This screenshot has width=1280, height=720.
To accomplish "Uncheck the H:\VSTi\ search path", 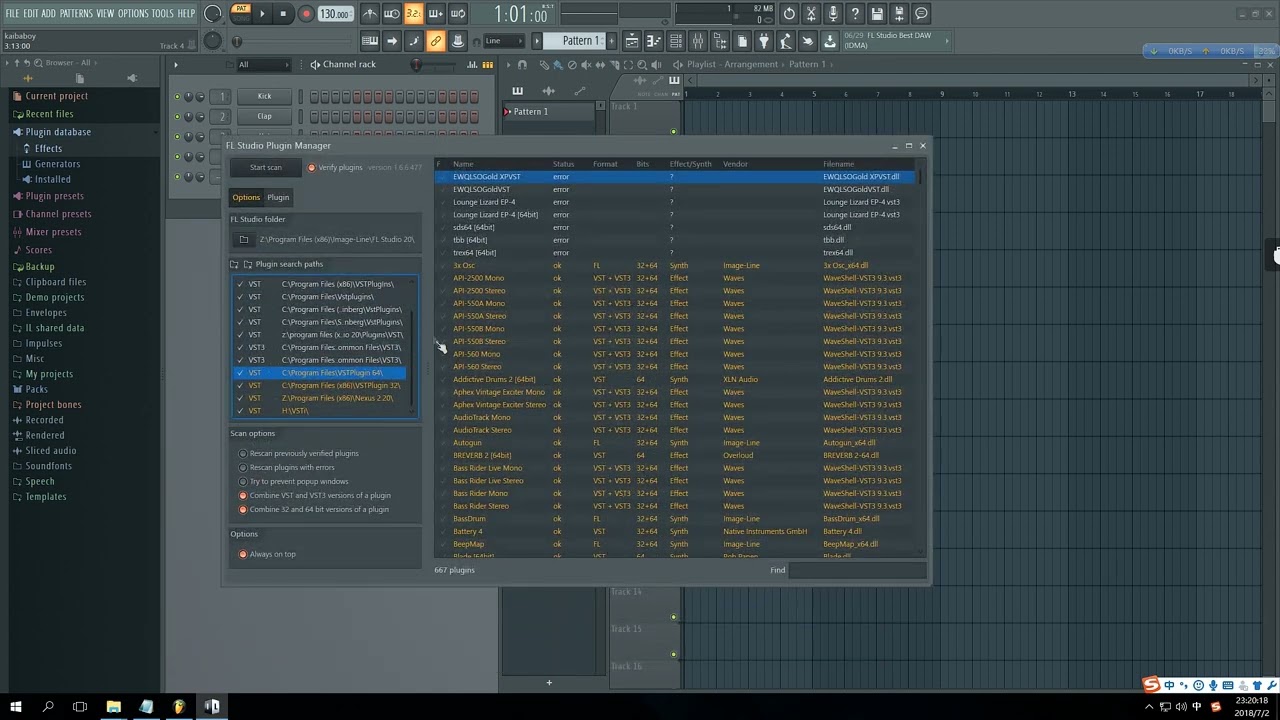I will click(240, 411).
